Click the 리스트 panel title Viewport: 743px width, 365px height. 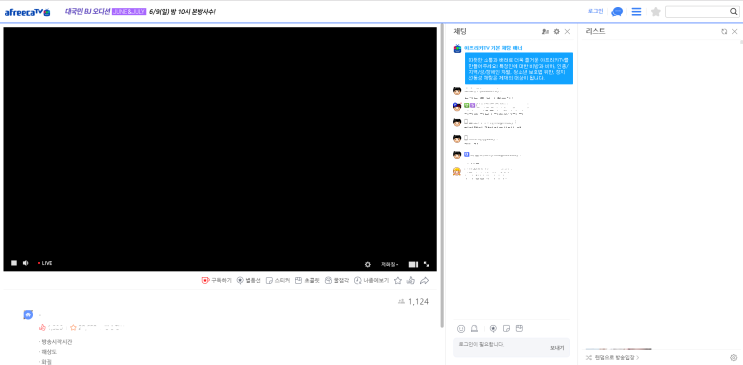(596, 31)
